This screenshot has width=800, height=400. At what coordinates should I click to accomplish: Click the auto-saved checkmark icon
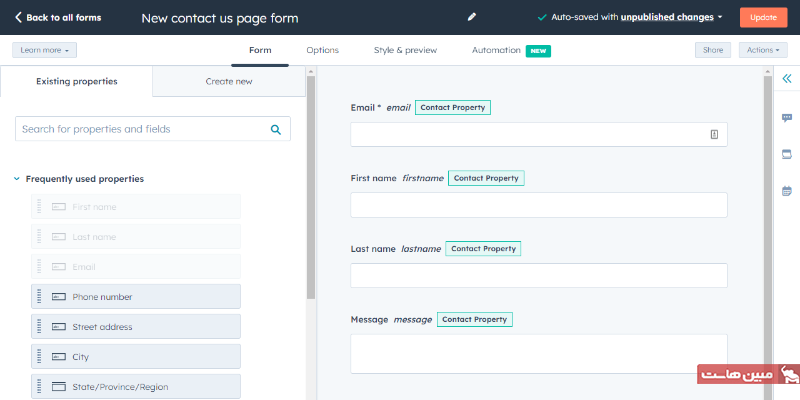coord(542,17)
